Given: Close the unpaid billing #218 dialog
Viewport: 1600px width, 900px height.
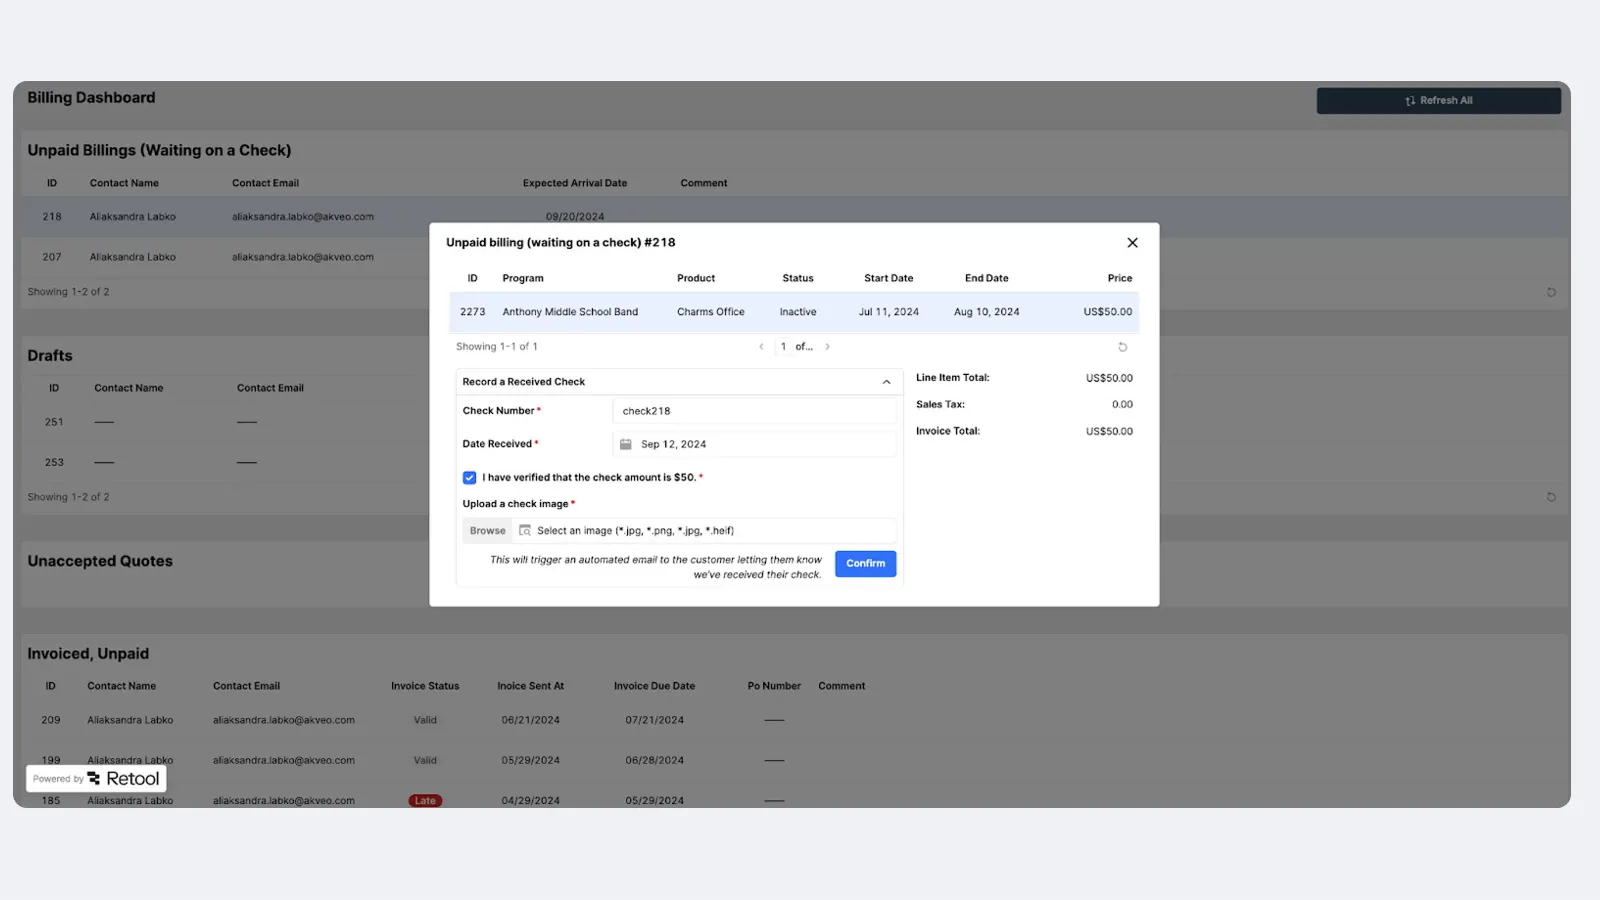Looking at the screenshot, I should (x=1132, y=243).
